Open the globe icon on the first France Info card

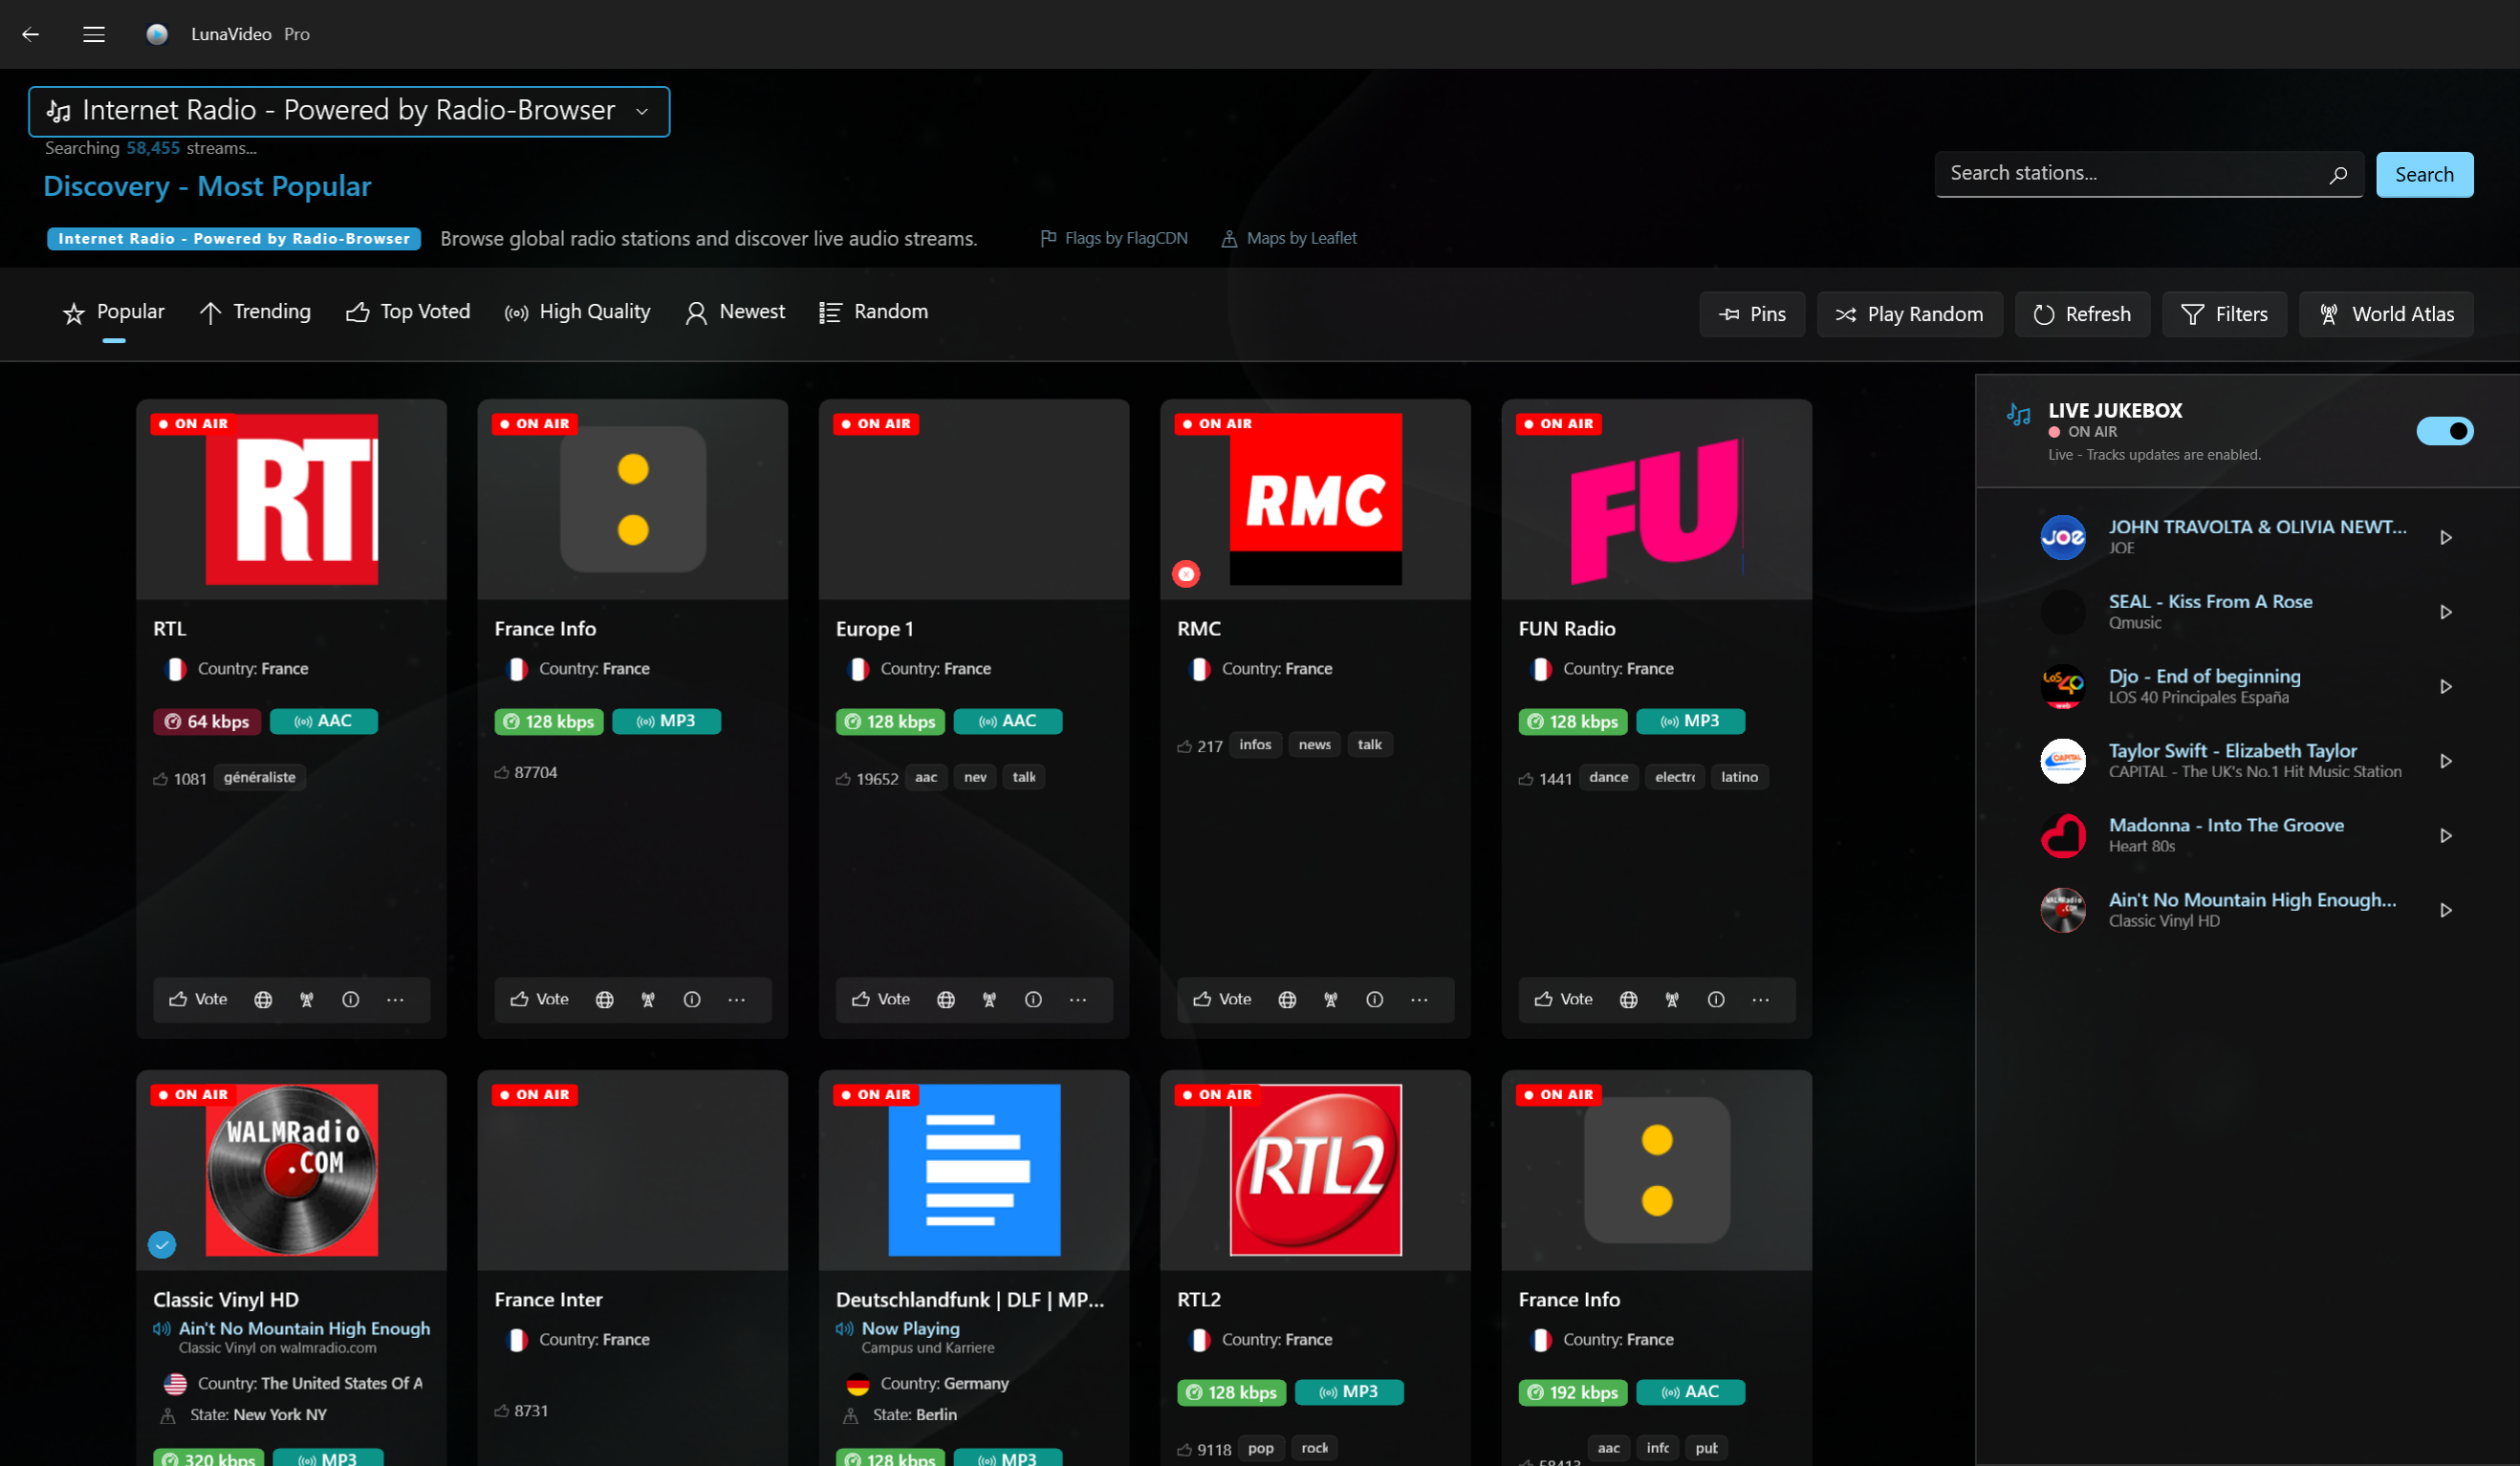(604, 999)
